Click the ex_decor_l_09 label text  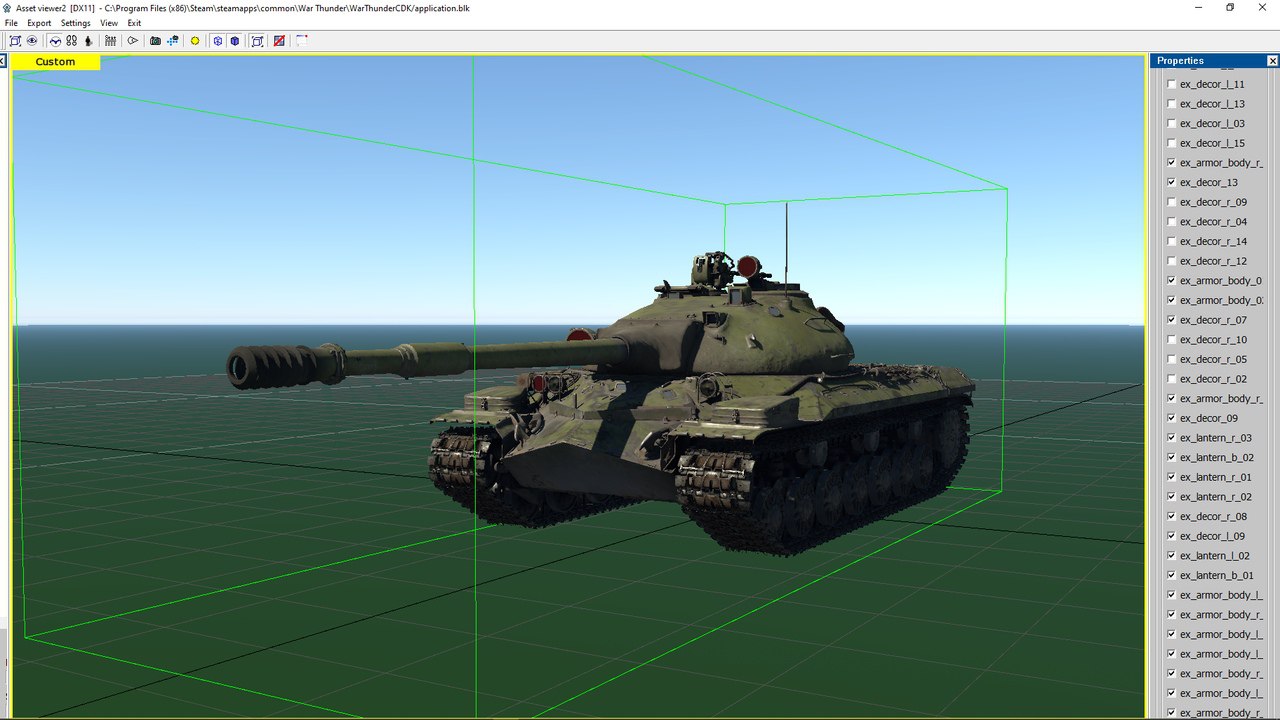click(1212, 536)
